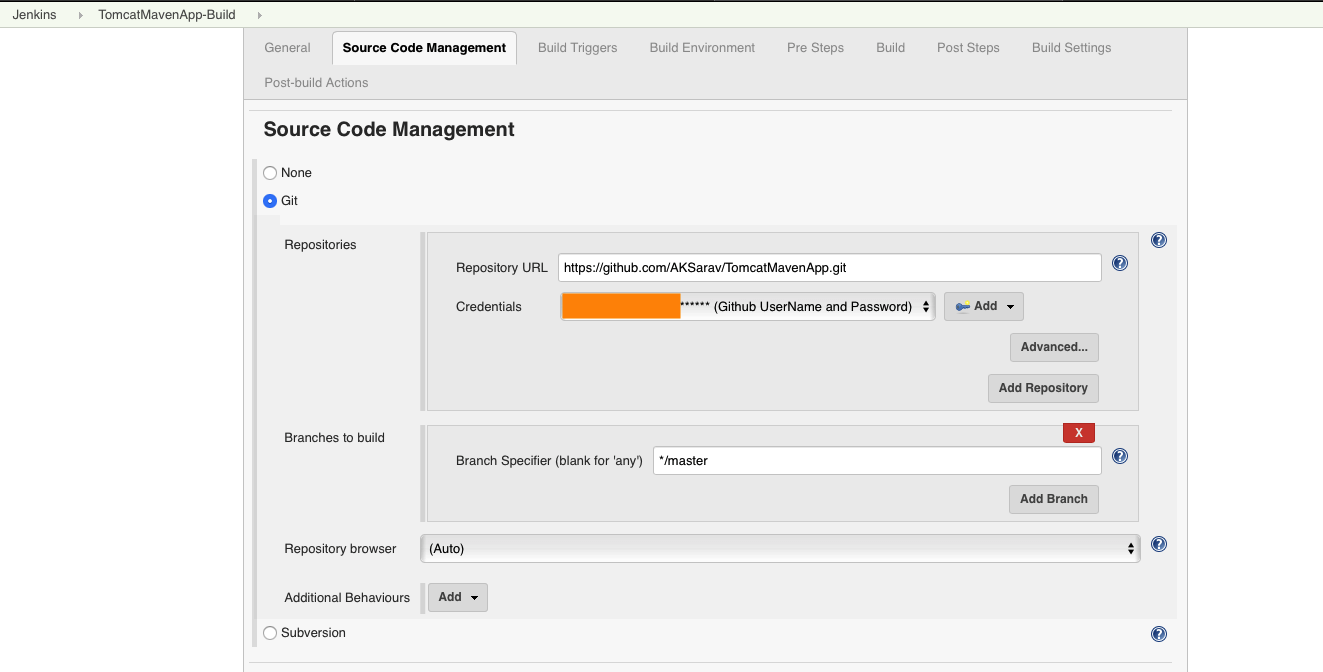Open help for Branch Specifier field
This screenshot has height=672, width=1323.
point(1120,456)
